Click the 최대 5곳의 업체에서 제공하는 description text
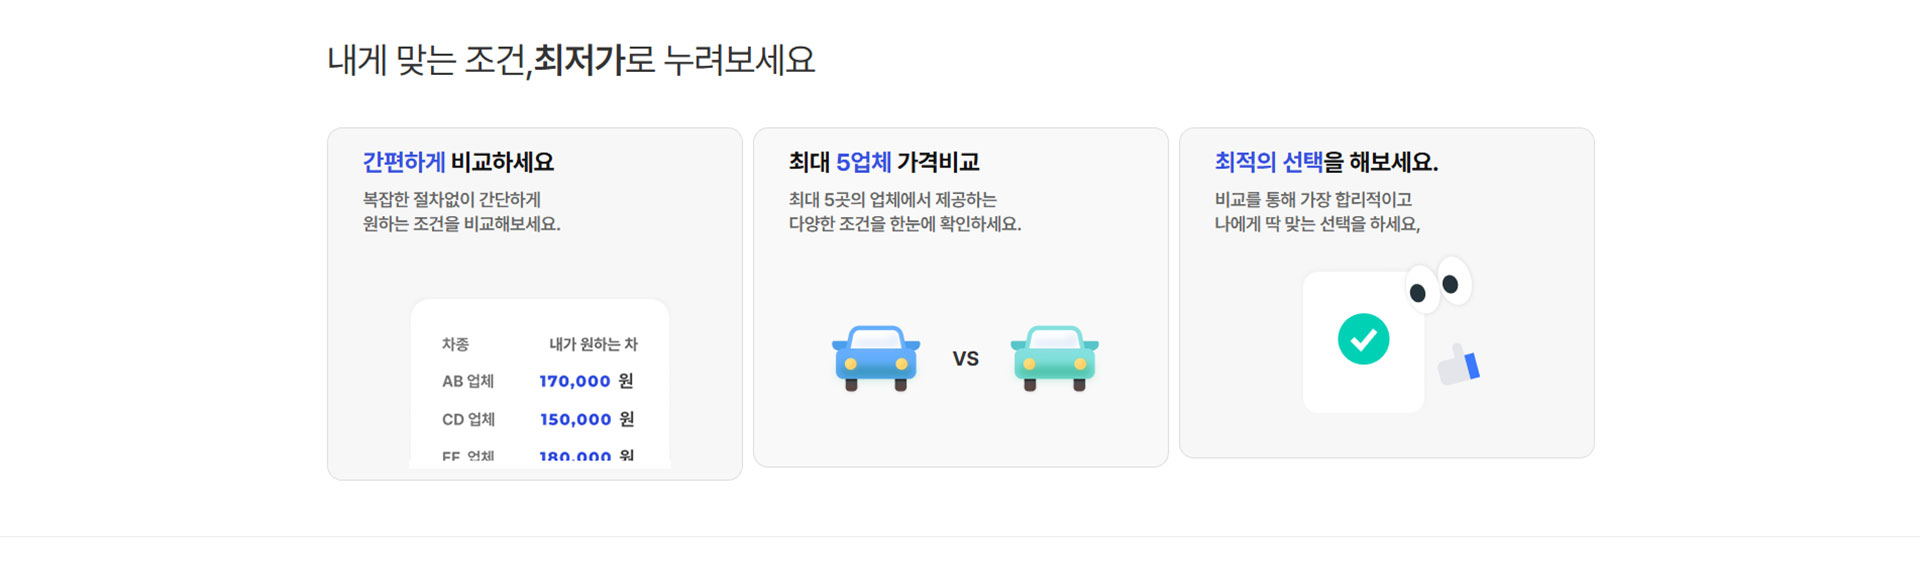Screen dimensions: 1920x581 click(x=892, y=200)
